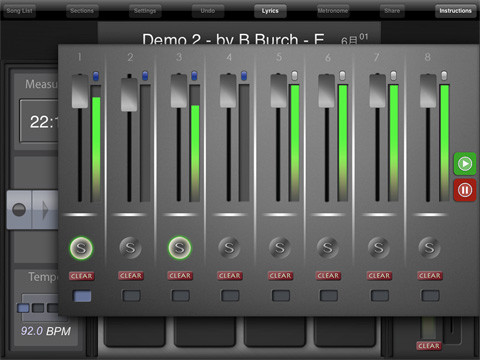Screen dimensions: 480x360
Task: Select the track pad under channel 4
Action: click(230, 296)
